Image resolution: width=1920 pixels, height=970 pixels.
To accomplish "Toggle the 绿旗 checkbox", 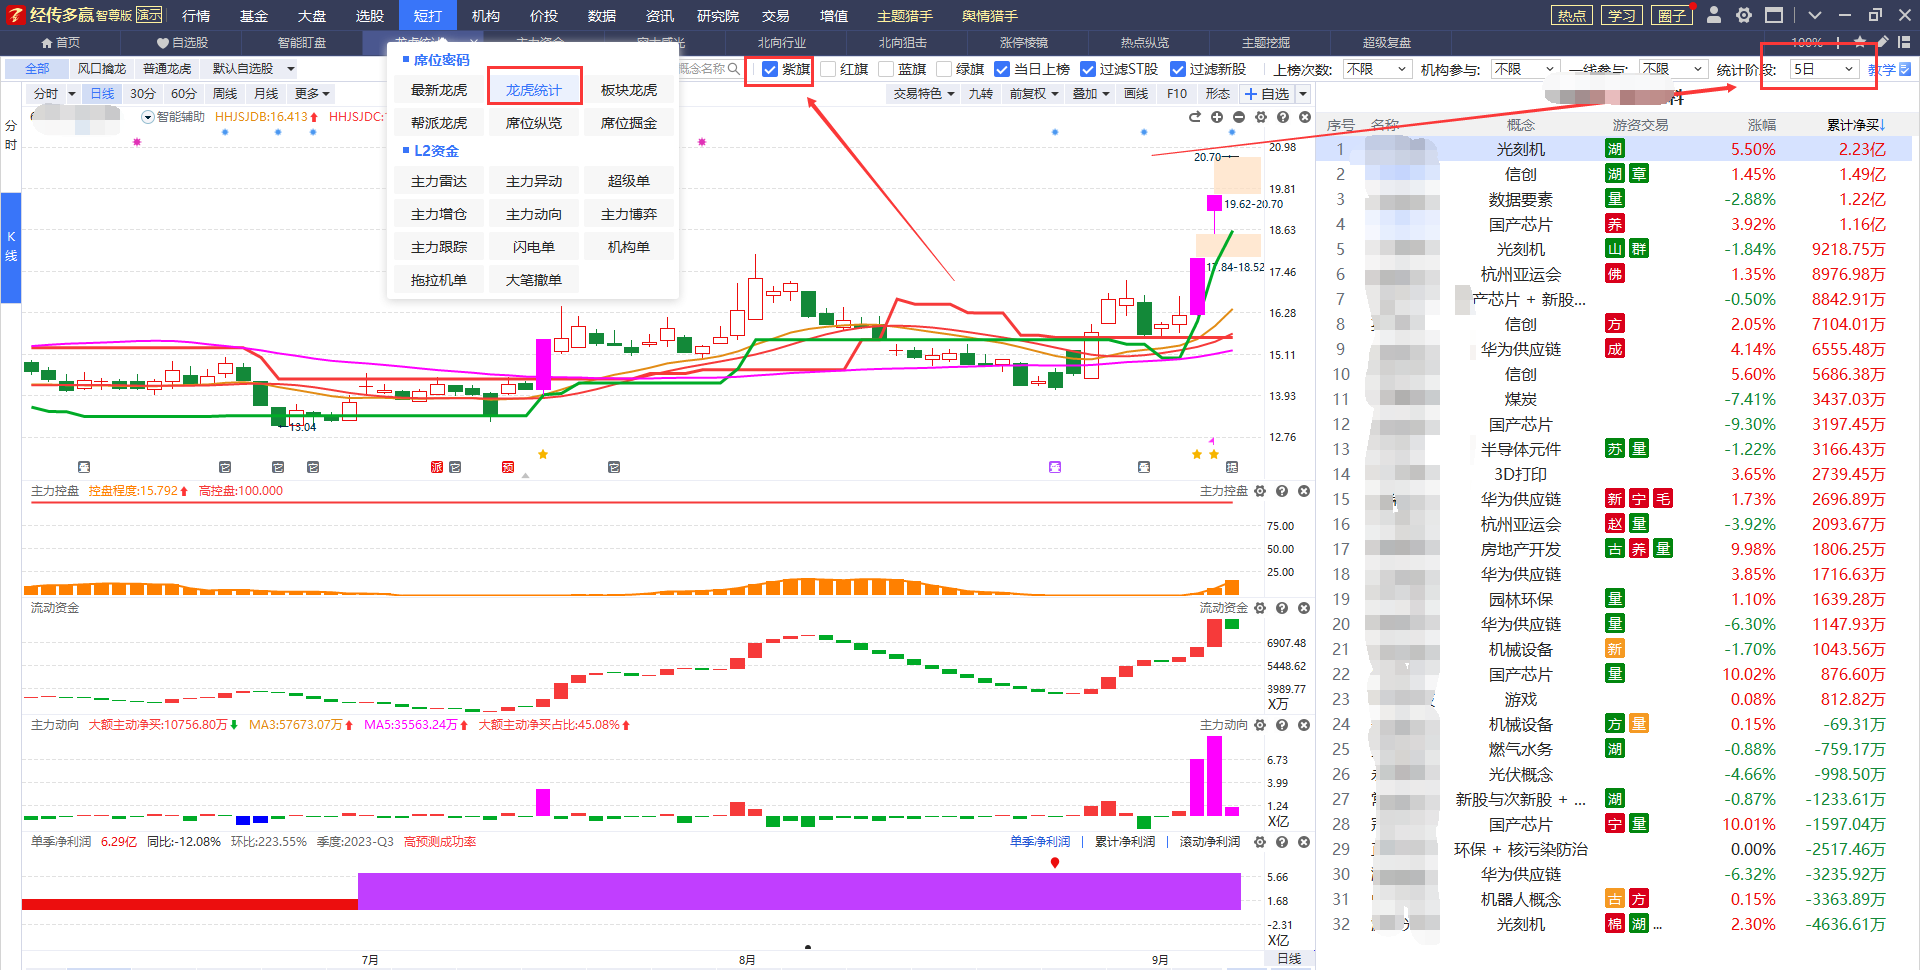I will [944, 69].
